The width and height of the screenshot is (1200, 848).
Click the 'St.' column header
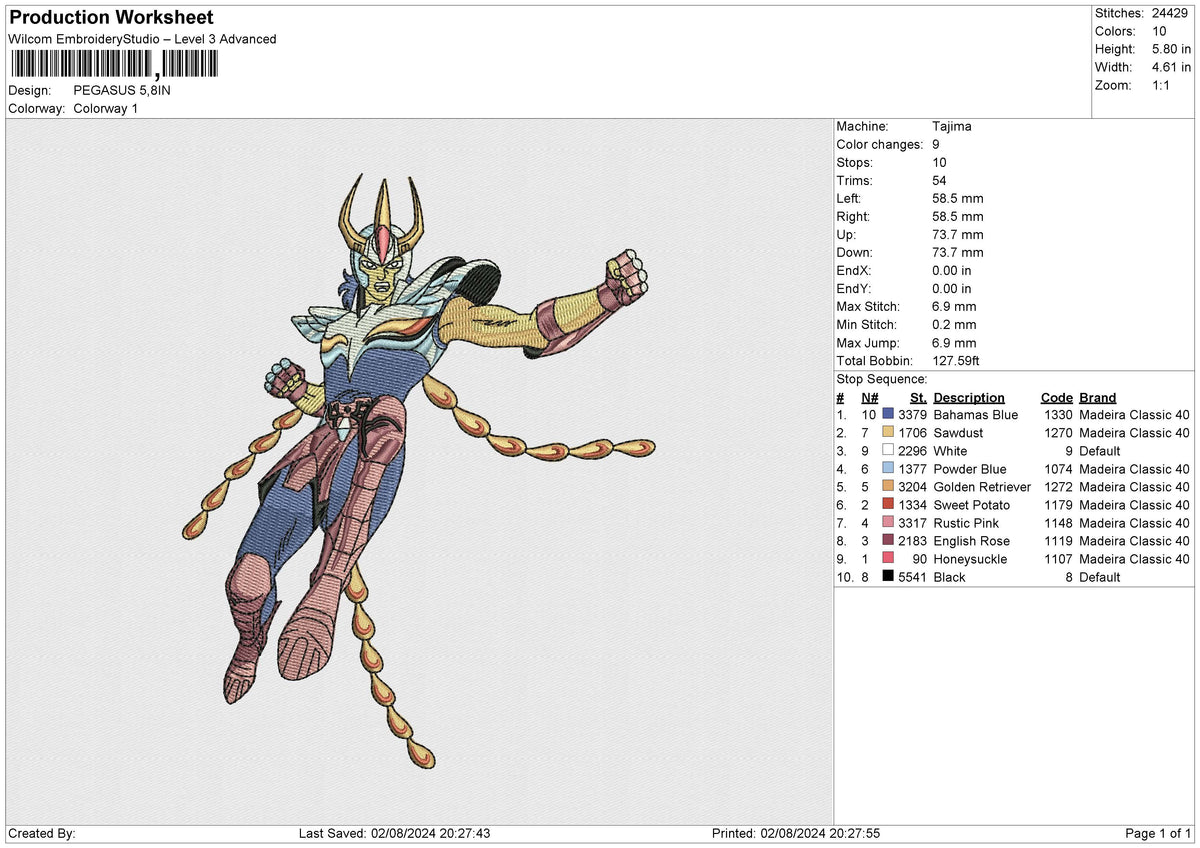click(918, 398)
